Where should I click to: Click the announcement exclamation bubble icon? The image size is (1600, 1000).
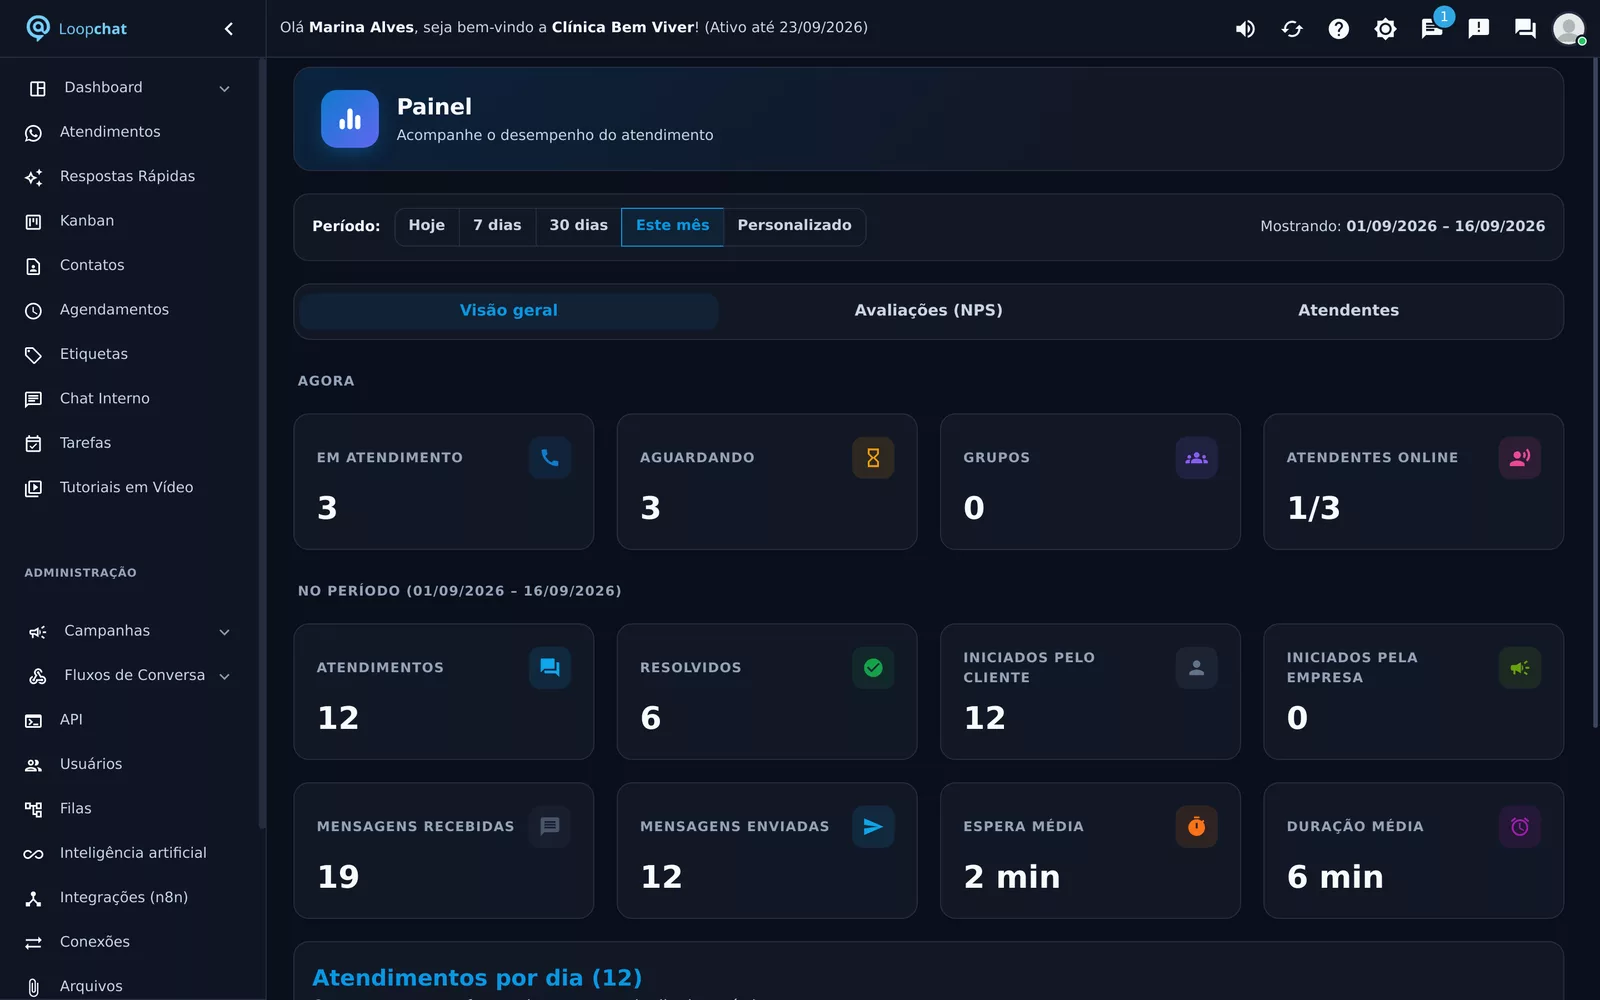(1479, 29)
